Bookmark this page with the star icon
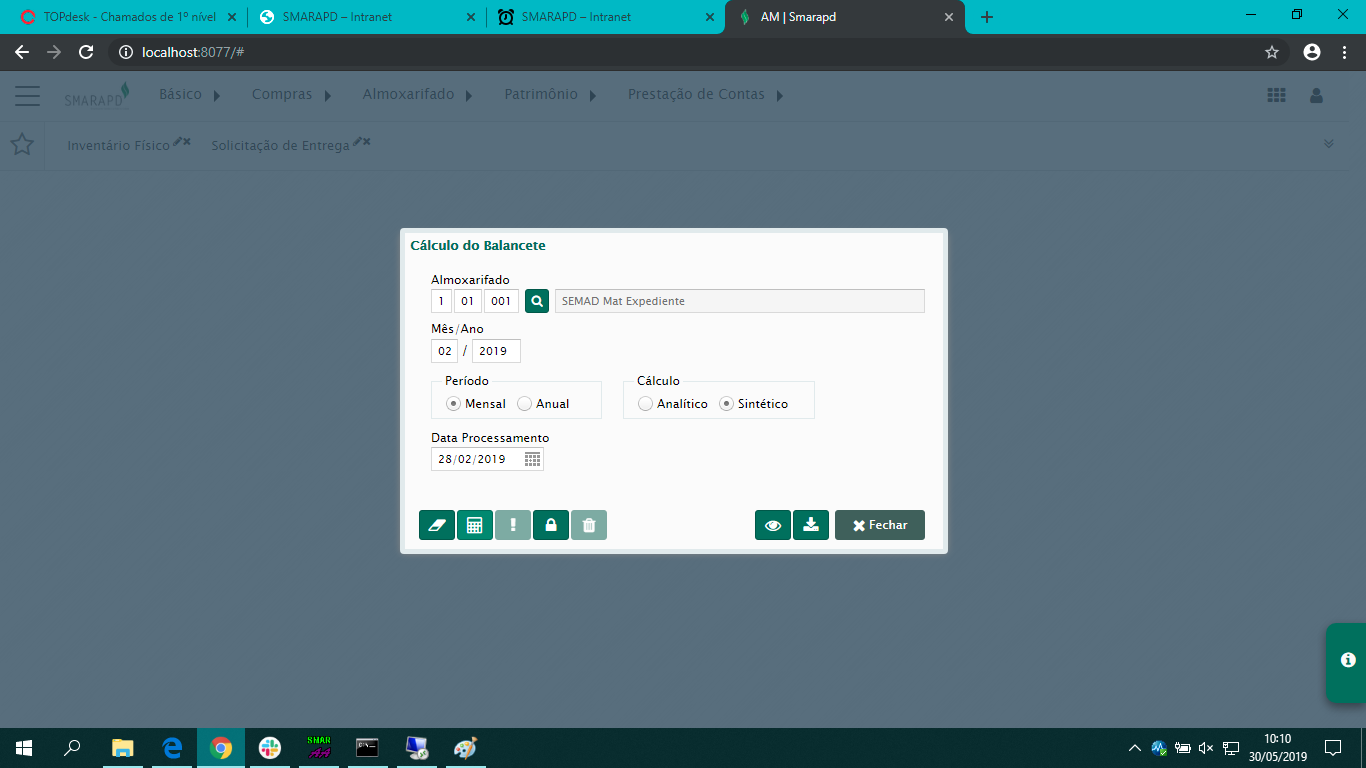This screenshot has width=1366, height=768. (1272, 52)
